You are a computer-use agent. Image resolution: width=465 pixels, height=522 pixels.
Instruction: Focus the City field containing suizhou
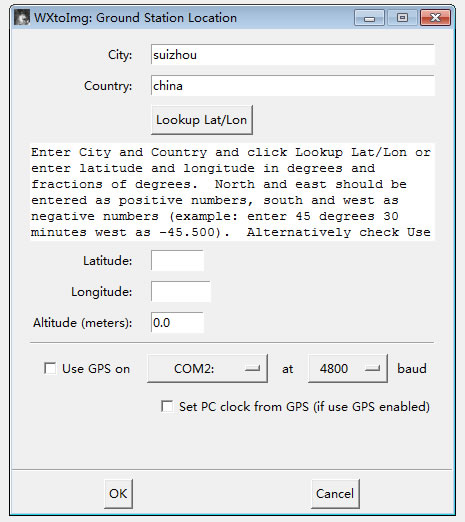click(x=293, y=55)
